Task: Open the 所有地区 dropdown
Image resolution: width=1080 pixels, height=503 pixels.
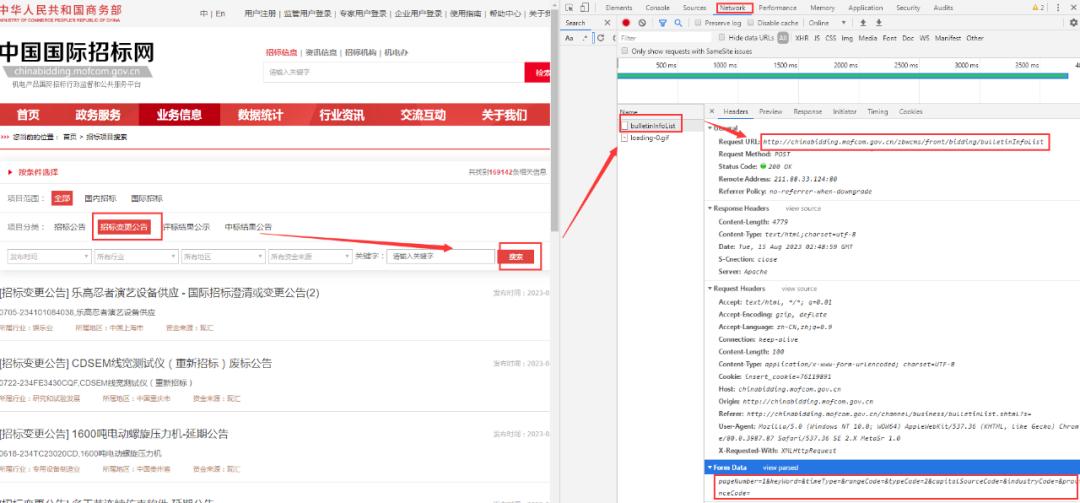Action: click(x=224, y=256)
